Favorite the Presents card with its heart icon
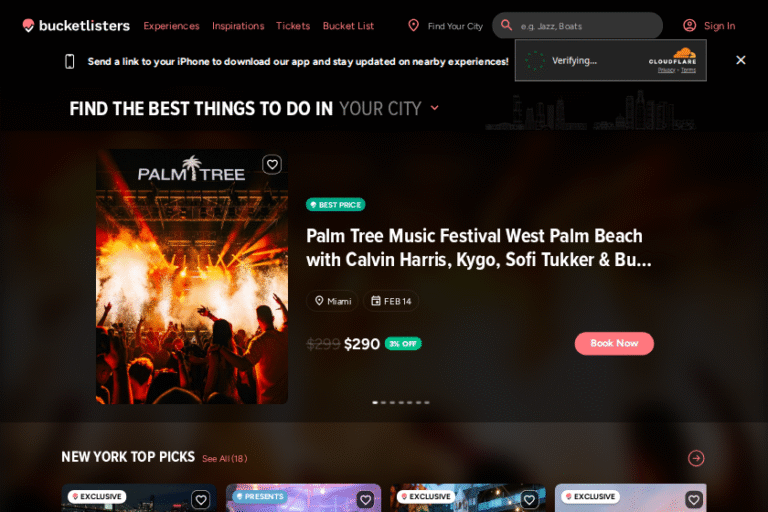The width and height of the screenshot is (768, 512). [x=365, y=500]
